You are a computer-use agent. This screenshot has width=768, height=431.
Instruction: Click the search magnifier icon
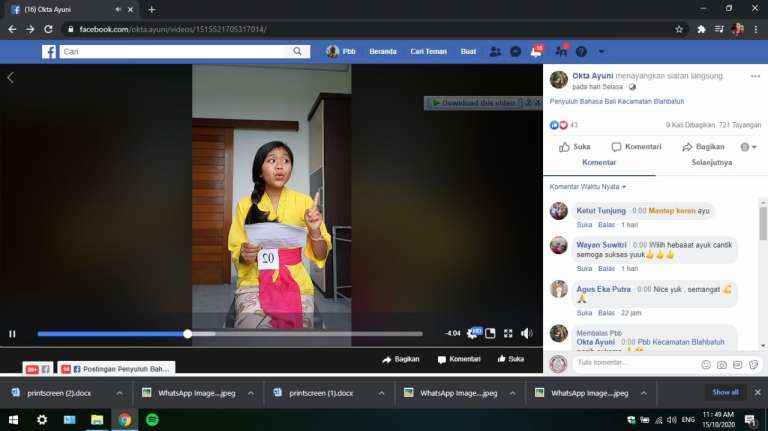click(x=297, y=51)
